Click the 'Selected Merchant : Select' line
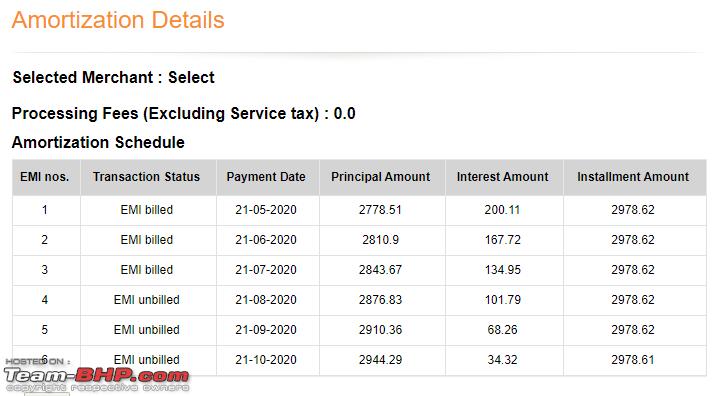Viewport: 721px width, 396px height. pyautogui.click(x=114, y=77)
